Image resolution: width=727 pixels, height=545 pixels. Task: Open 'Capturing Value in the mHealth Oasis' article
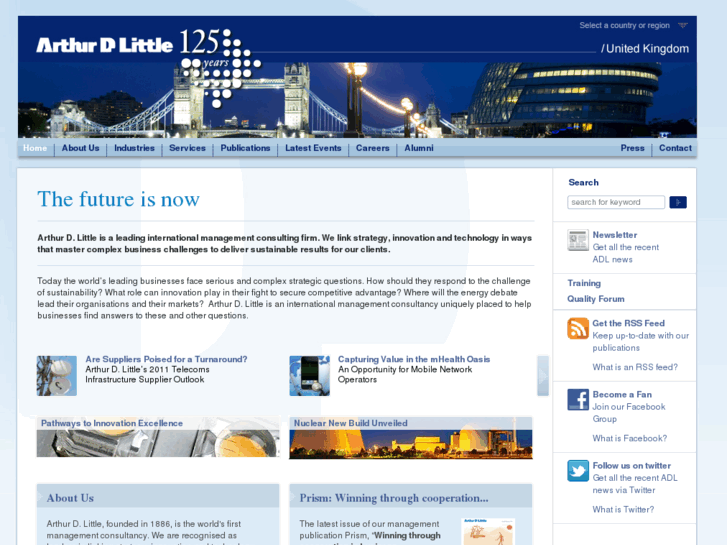point(414,359)
